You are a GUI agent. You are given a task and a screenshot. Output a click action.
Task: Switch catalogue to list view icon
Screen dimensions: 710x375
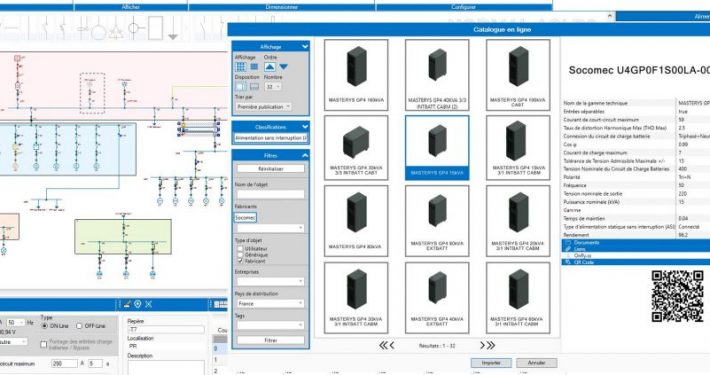254,67
